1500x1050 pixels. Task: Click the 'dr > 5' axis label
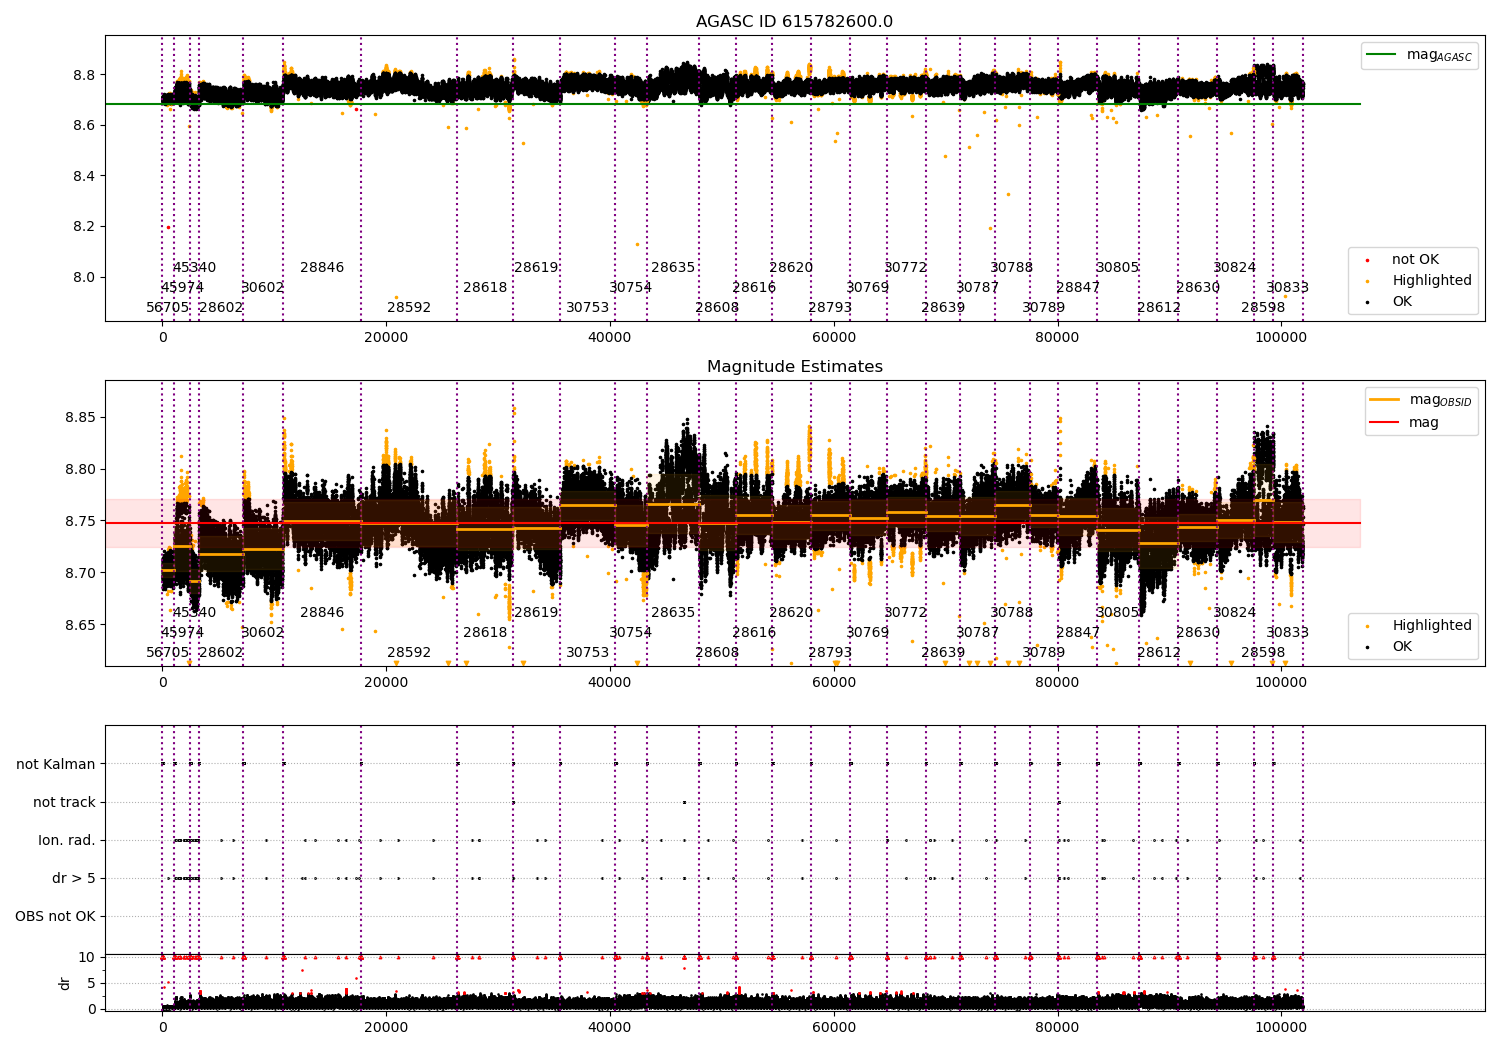coord(74,879)
